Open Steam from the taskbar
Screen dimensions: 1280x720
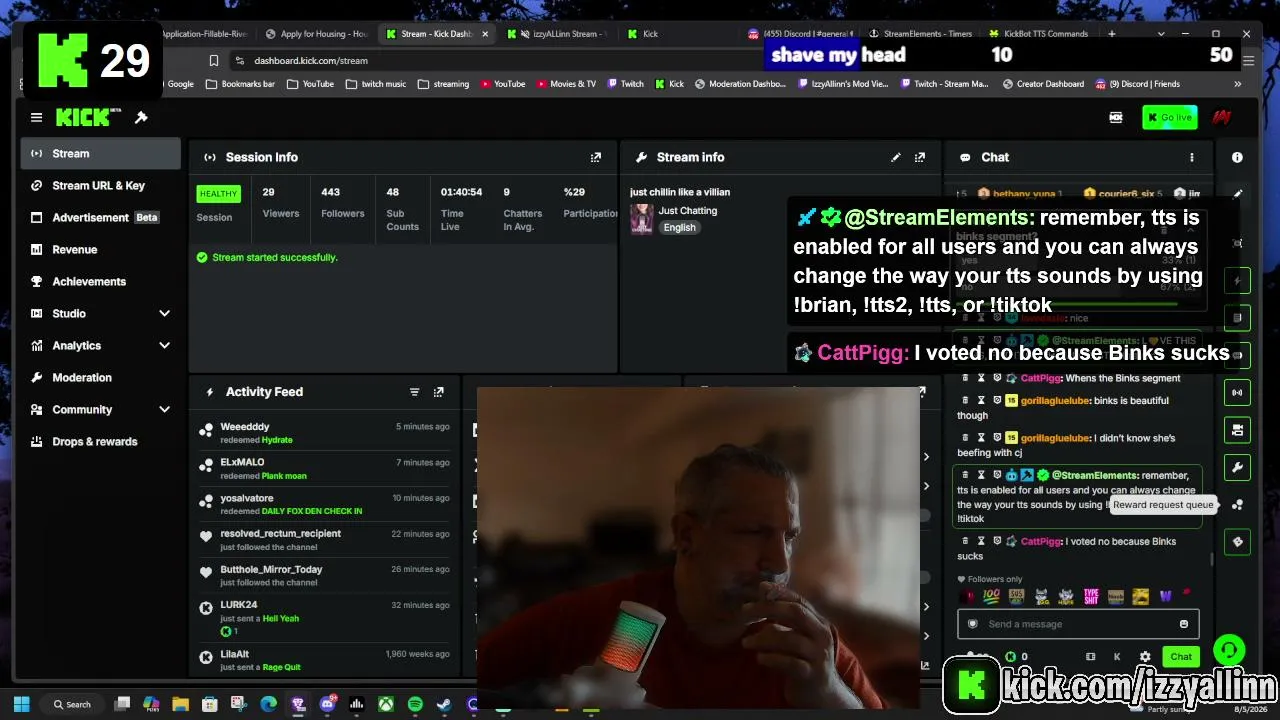click(444, 704)
